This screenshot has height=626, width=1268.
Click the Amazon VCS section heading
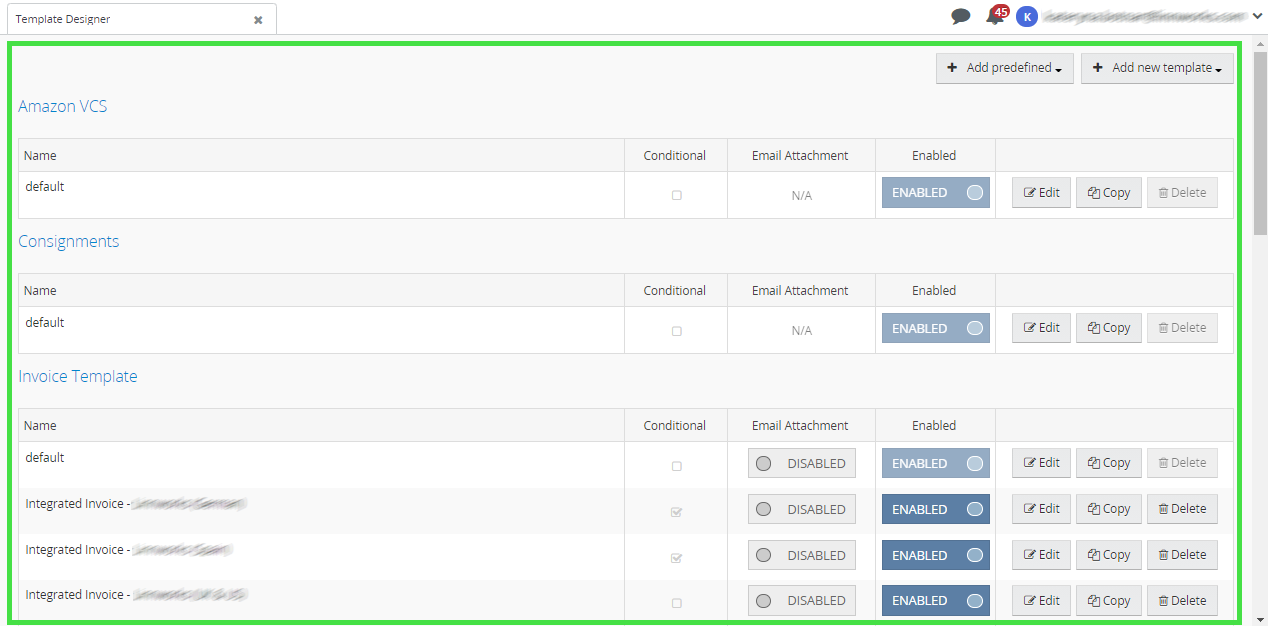pyautogui.click(x=63, y=106)
